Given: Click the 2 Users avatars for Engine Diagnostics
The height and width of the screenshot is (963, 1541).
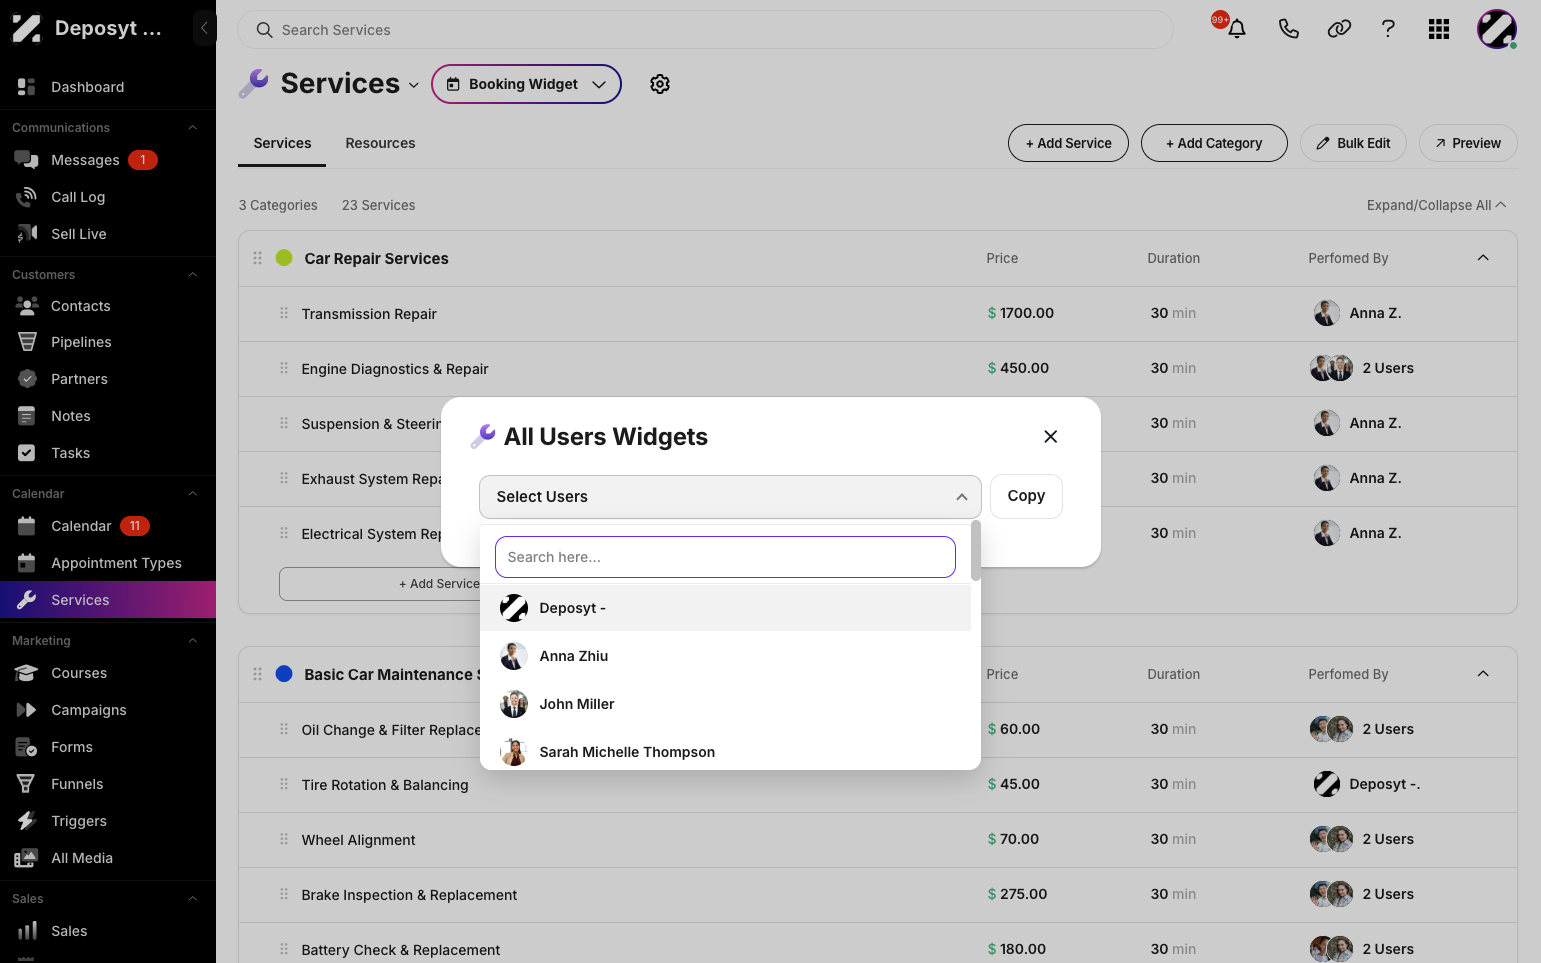Looking at the screenshot, I should coord(1331,368).
